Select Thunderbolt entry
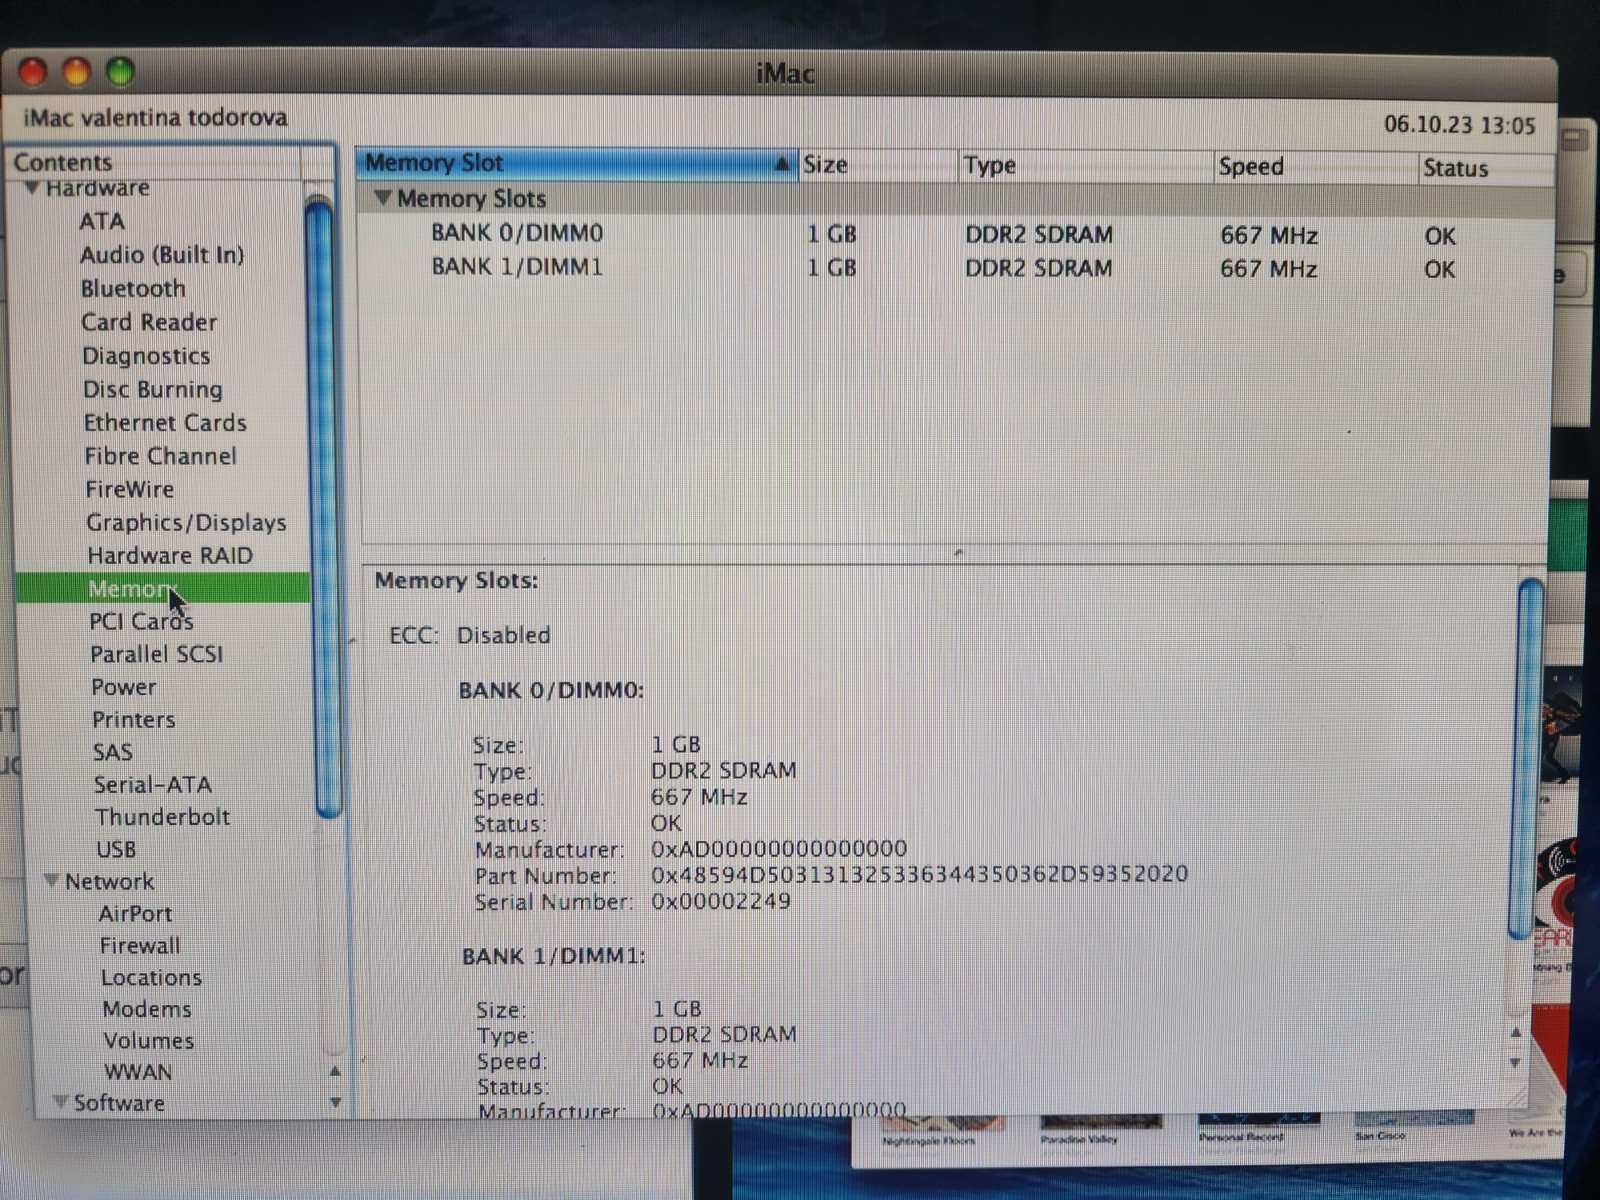This screenshot has width=1600, height=1200. pyautogui.click(x=162, y=817)
